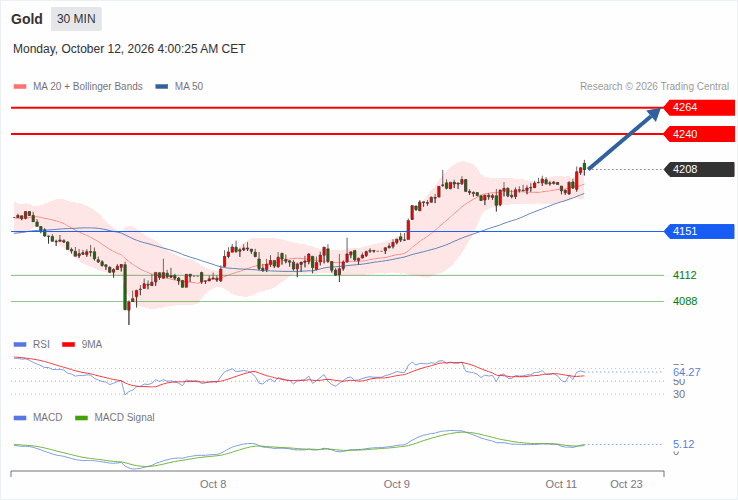Select the 4208 current price label

[699, 169]
